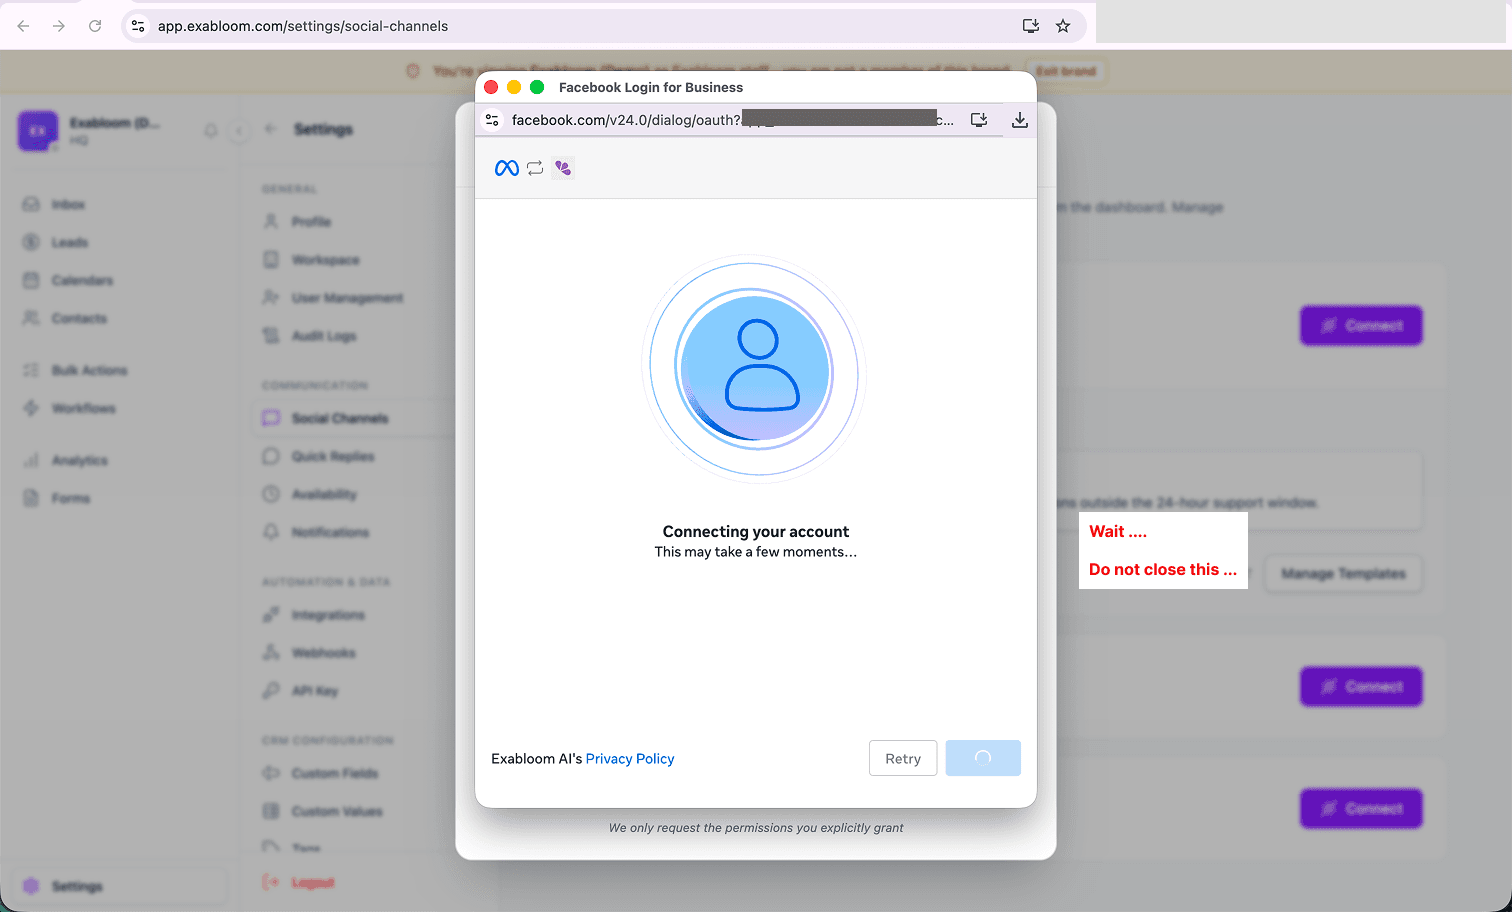Screen dimensions: 1512x912
Task: Click "Connecting your account" text
Action: coord(756,532)
